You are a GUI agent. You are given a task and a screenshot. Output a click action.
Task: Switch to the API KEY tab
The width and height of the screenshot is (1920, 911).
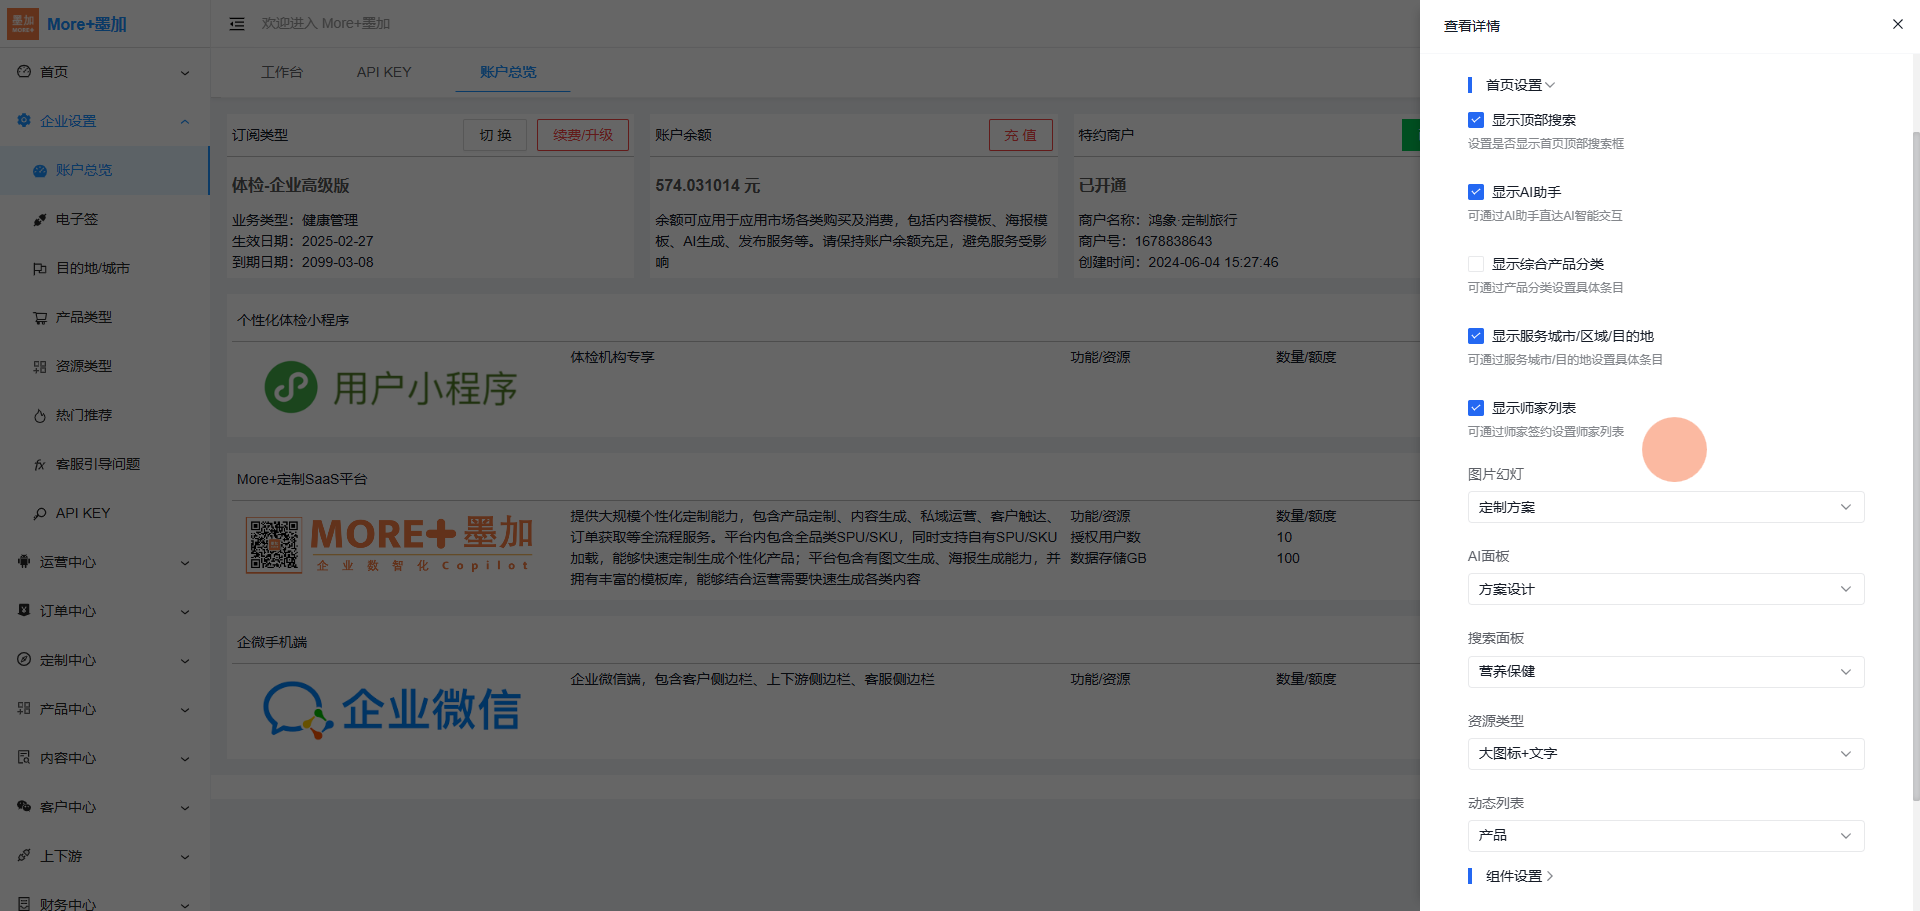point(384,72)
